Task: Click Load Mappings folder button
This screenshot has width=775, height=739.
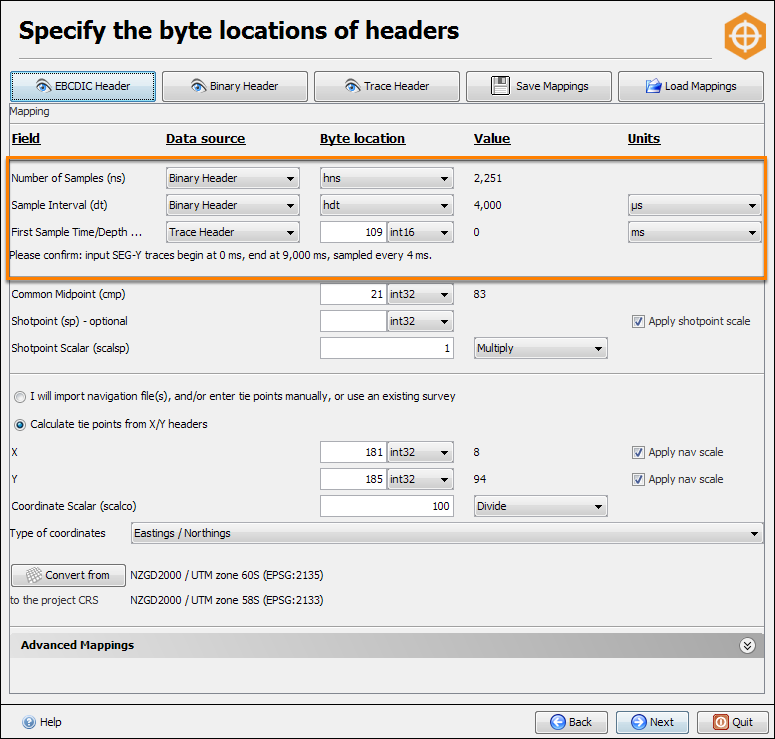Action: (691, 87)
